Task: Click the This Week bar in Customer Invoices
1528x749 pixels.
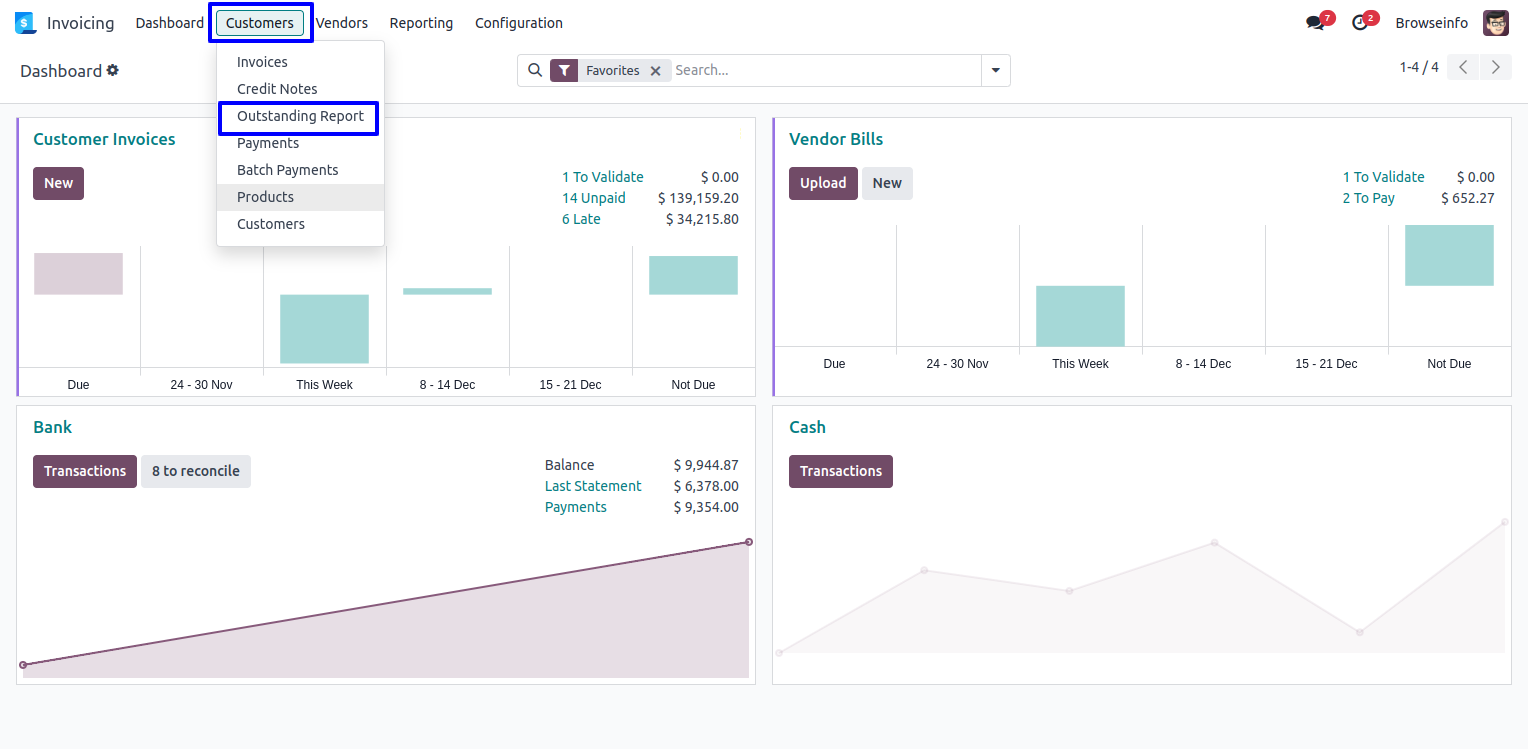Action: [324, 328]
